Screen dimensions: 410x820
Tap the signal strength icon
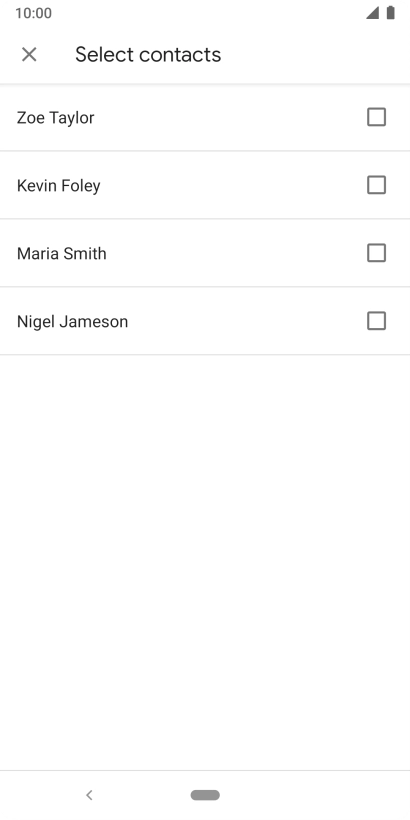click(x=372, y=13)
